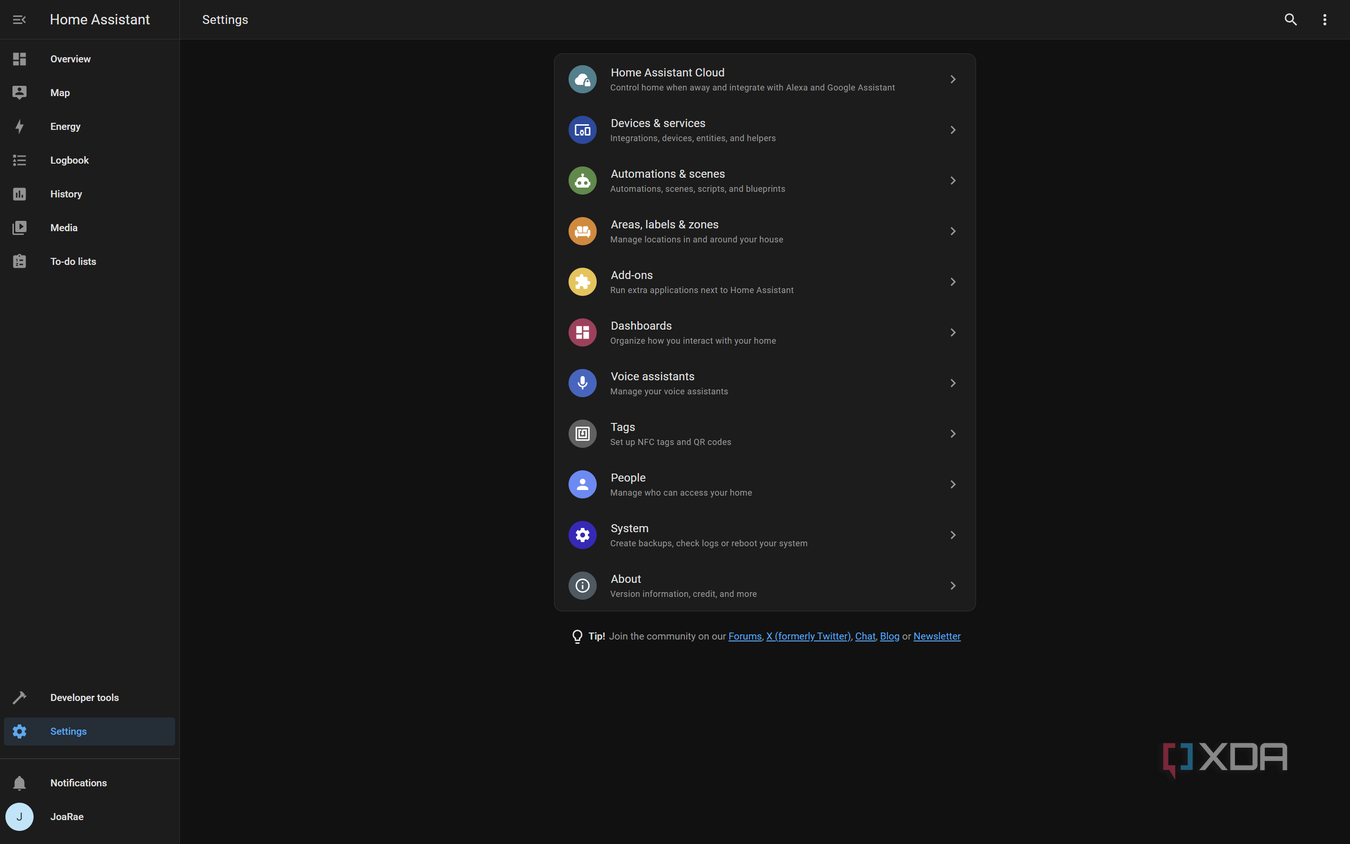
Task: Click the Tags NFC icon
Action: pos(582,434)
